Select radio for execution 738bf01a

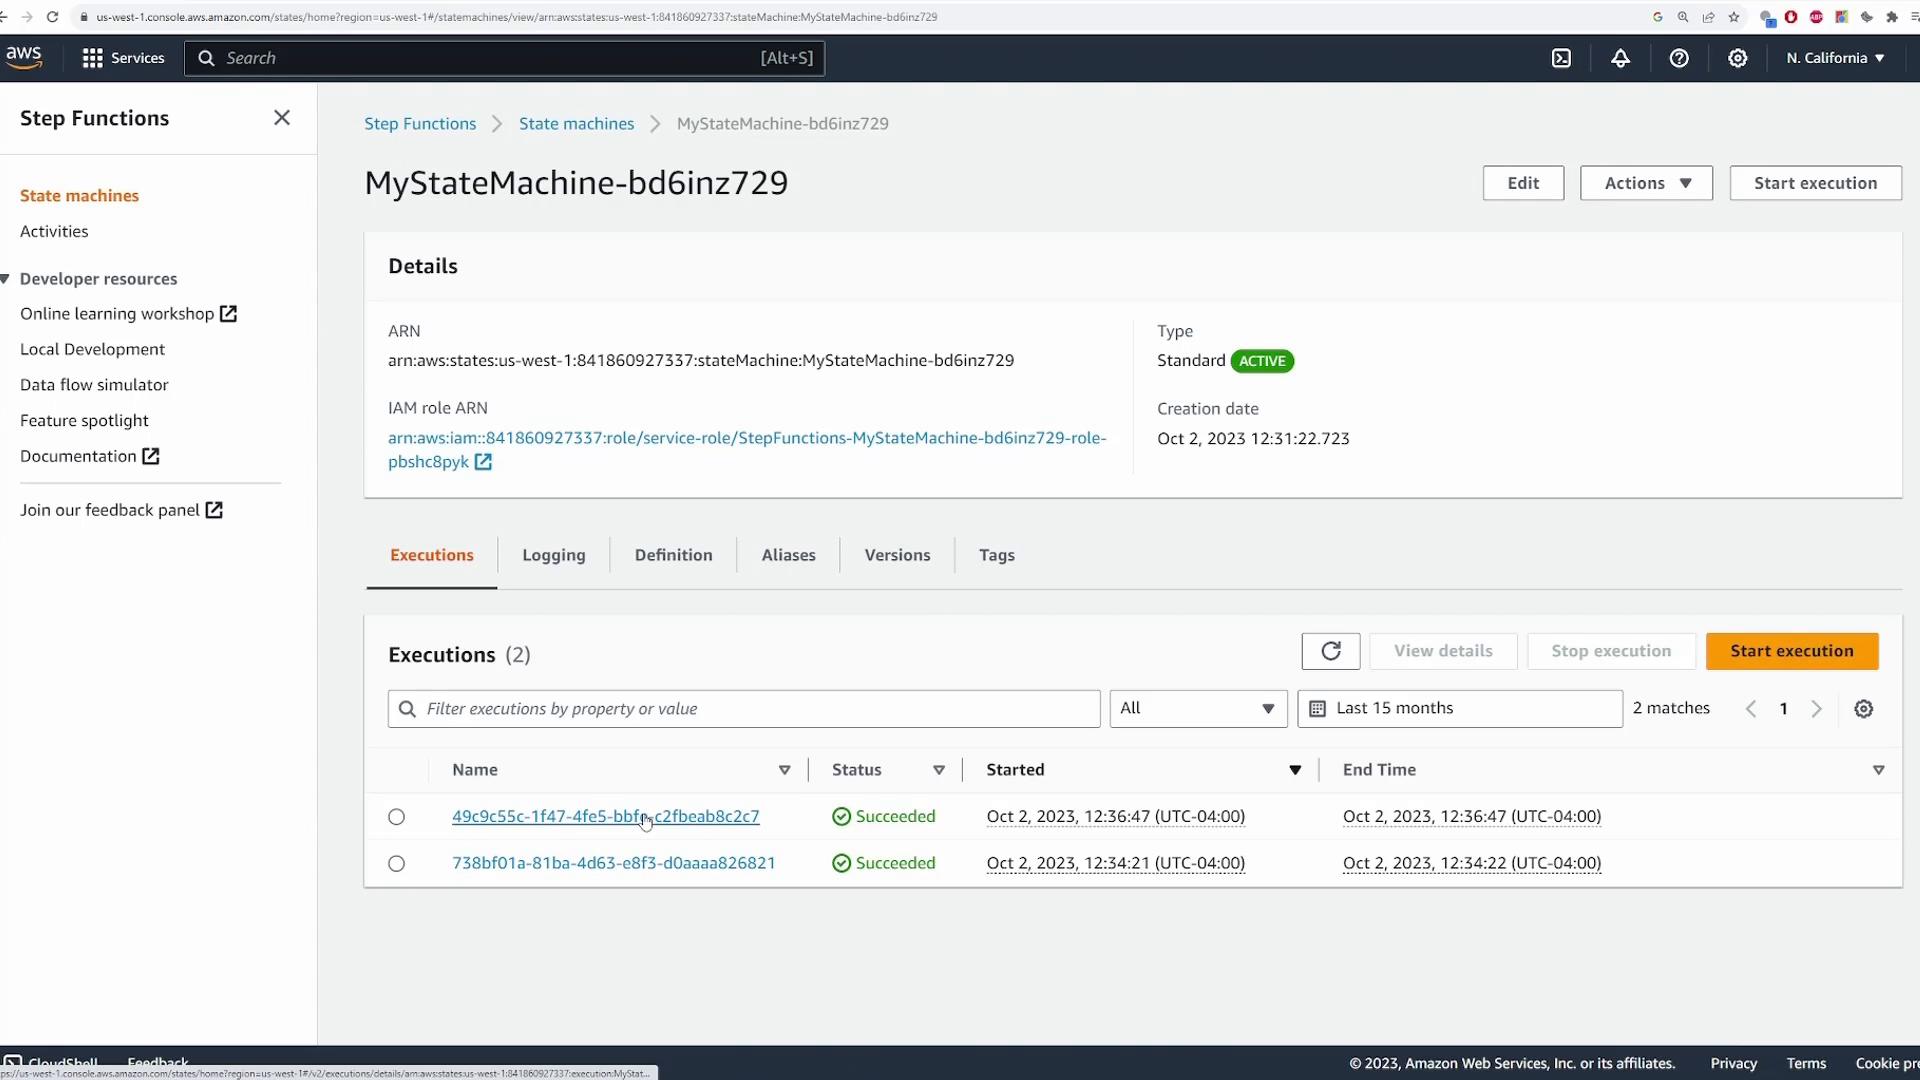pos(397,864)
